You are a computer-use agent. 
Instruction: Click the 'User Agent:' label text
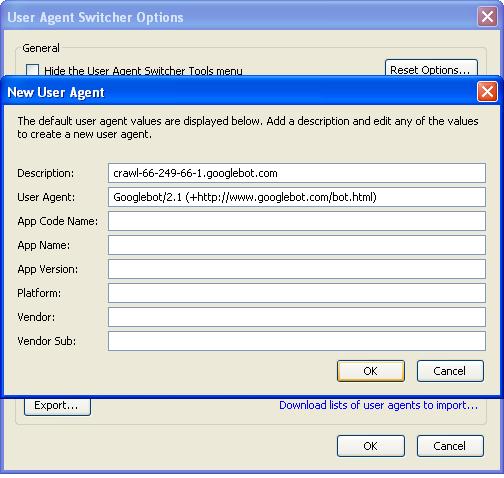(46, 197)
